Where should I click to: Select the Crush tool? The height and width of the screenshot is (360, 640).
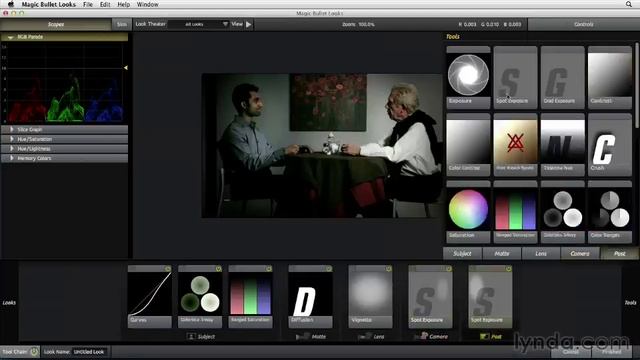click(x=610, y=144)
